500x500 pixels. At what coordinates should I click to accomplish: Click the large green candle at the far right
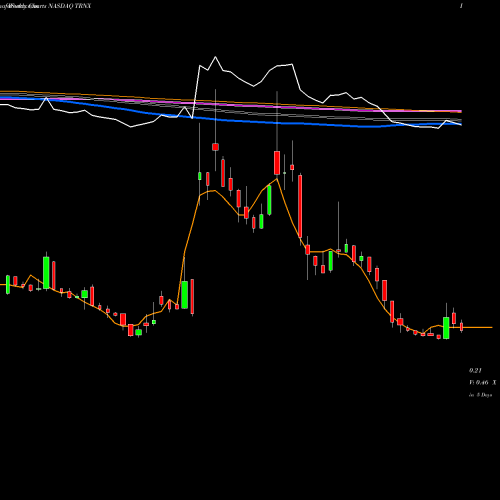(x=446, y=328)
